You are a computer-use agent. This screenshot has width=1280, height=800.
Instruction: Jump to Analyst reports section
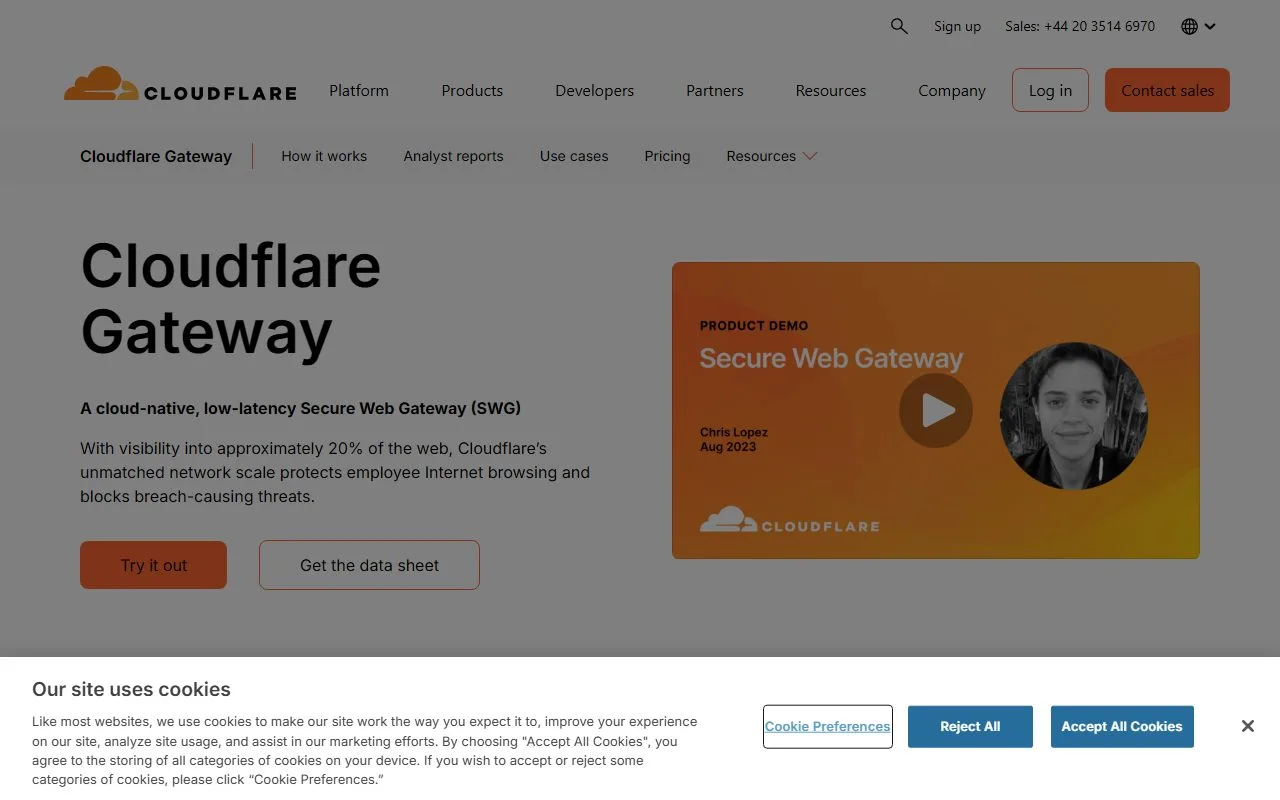[453, 156]
